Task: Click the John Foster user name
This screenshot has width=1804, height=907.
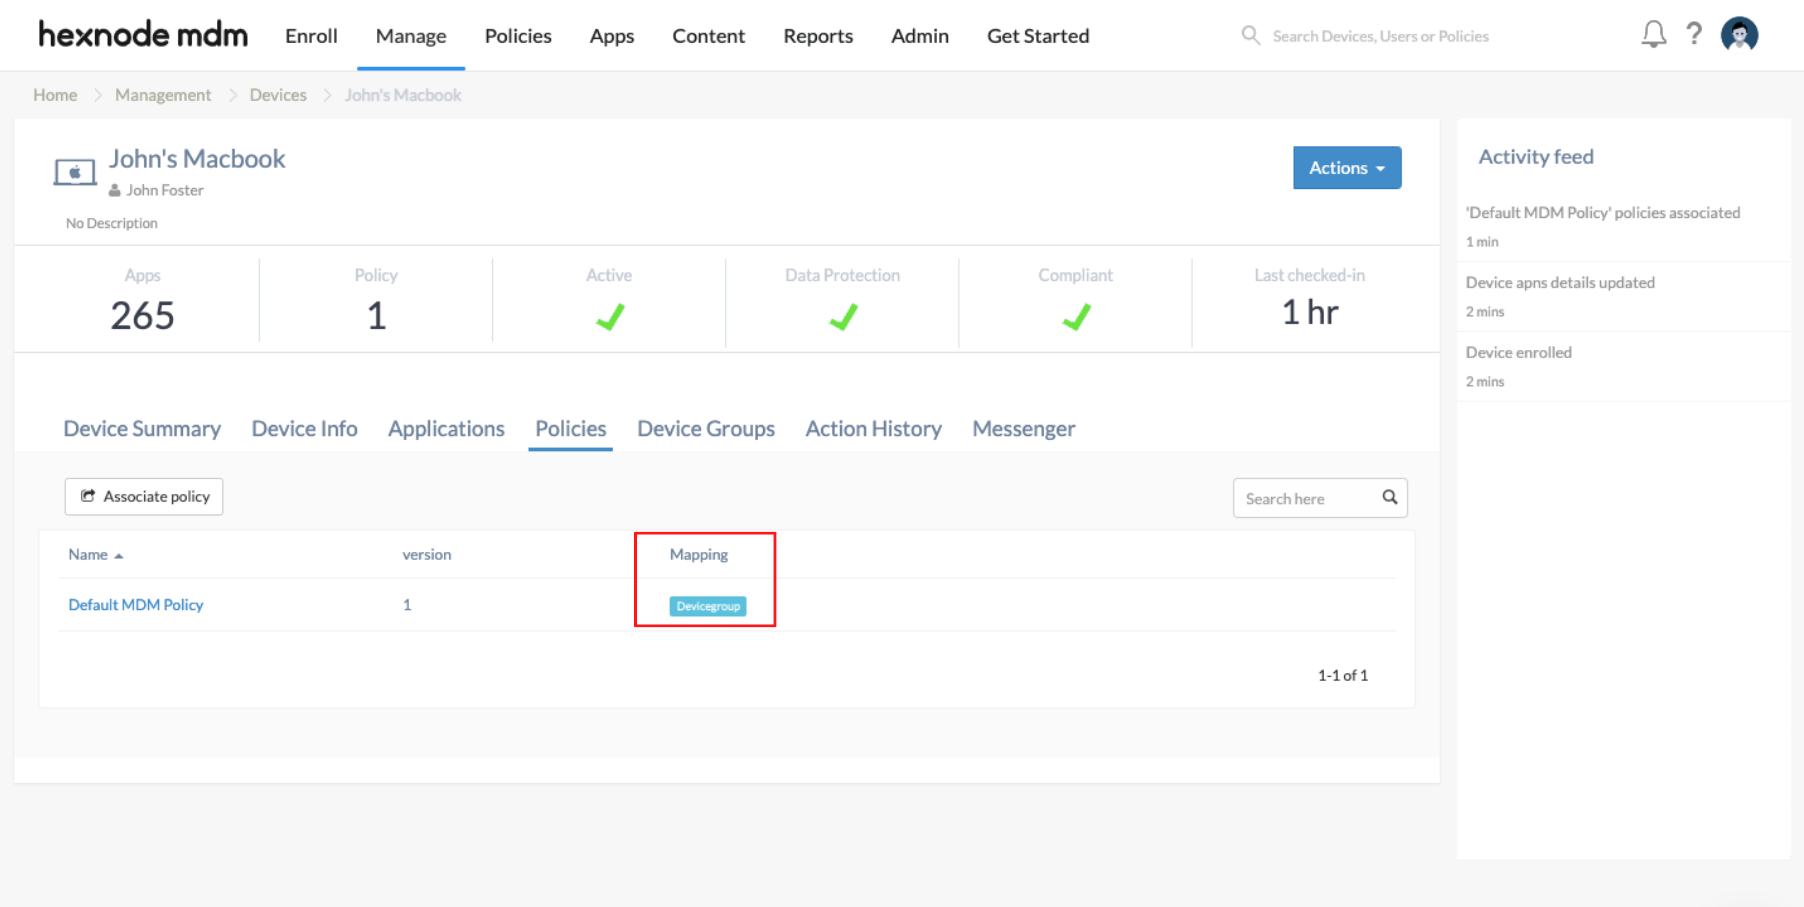Action: (165, 190)
